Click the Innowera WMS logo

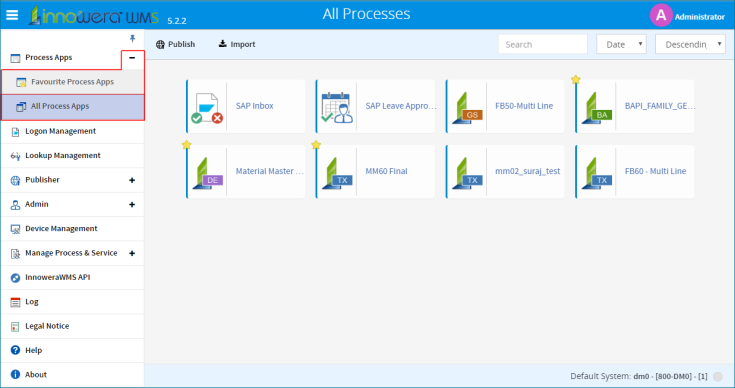pyautogui.click(x=94, y=15)
